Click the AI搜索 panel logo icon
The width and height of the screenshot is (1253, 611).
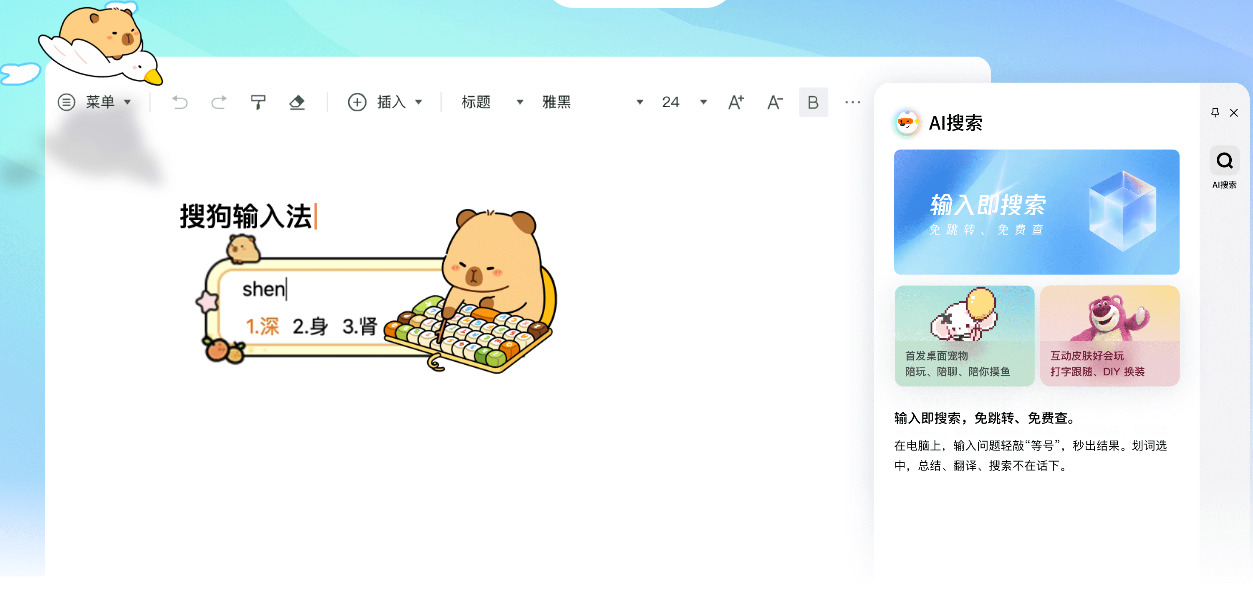tap(907, 123)
